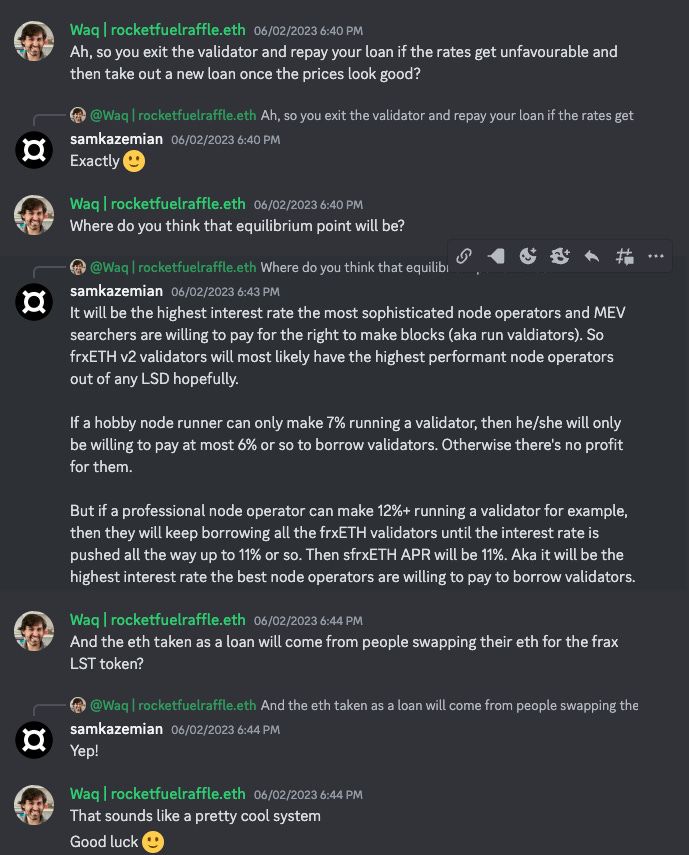Open the three-dot more options menu
This screenshot has width=689, height=855.
pyautogui.click(x=656, y=256)
